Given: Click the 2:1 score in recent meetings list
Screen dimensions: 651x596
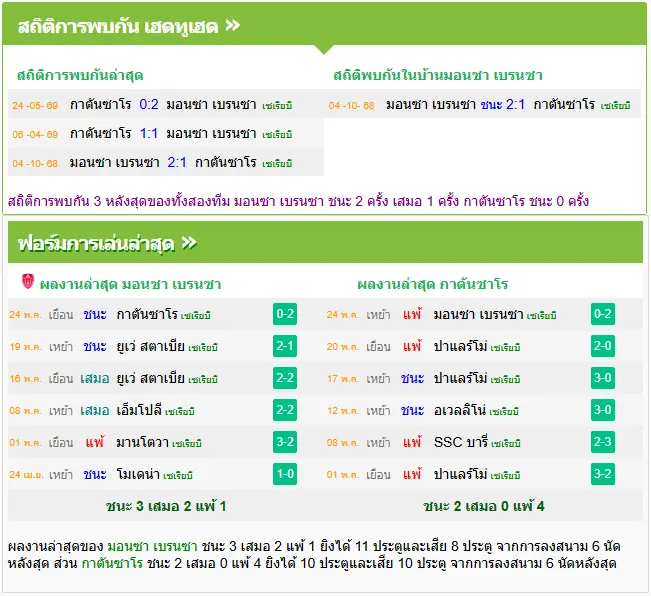Looking at the screenshot, I should click(x=177, y=162).
